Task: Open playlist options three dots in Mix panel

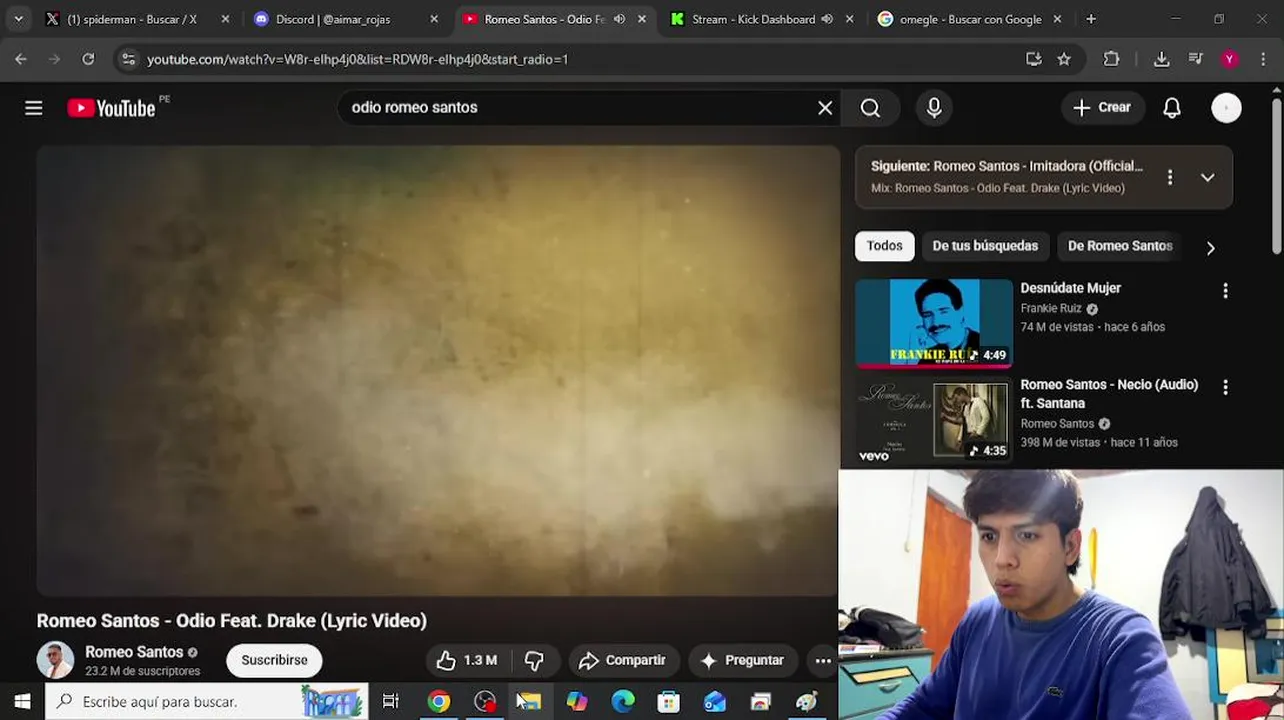Action: pyautogui.click(x=1170, y=177)
